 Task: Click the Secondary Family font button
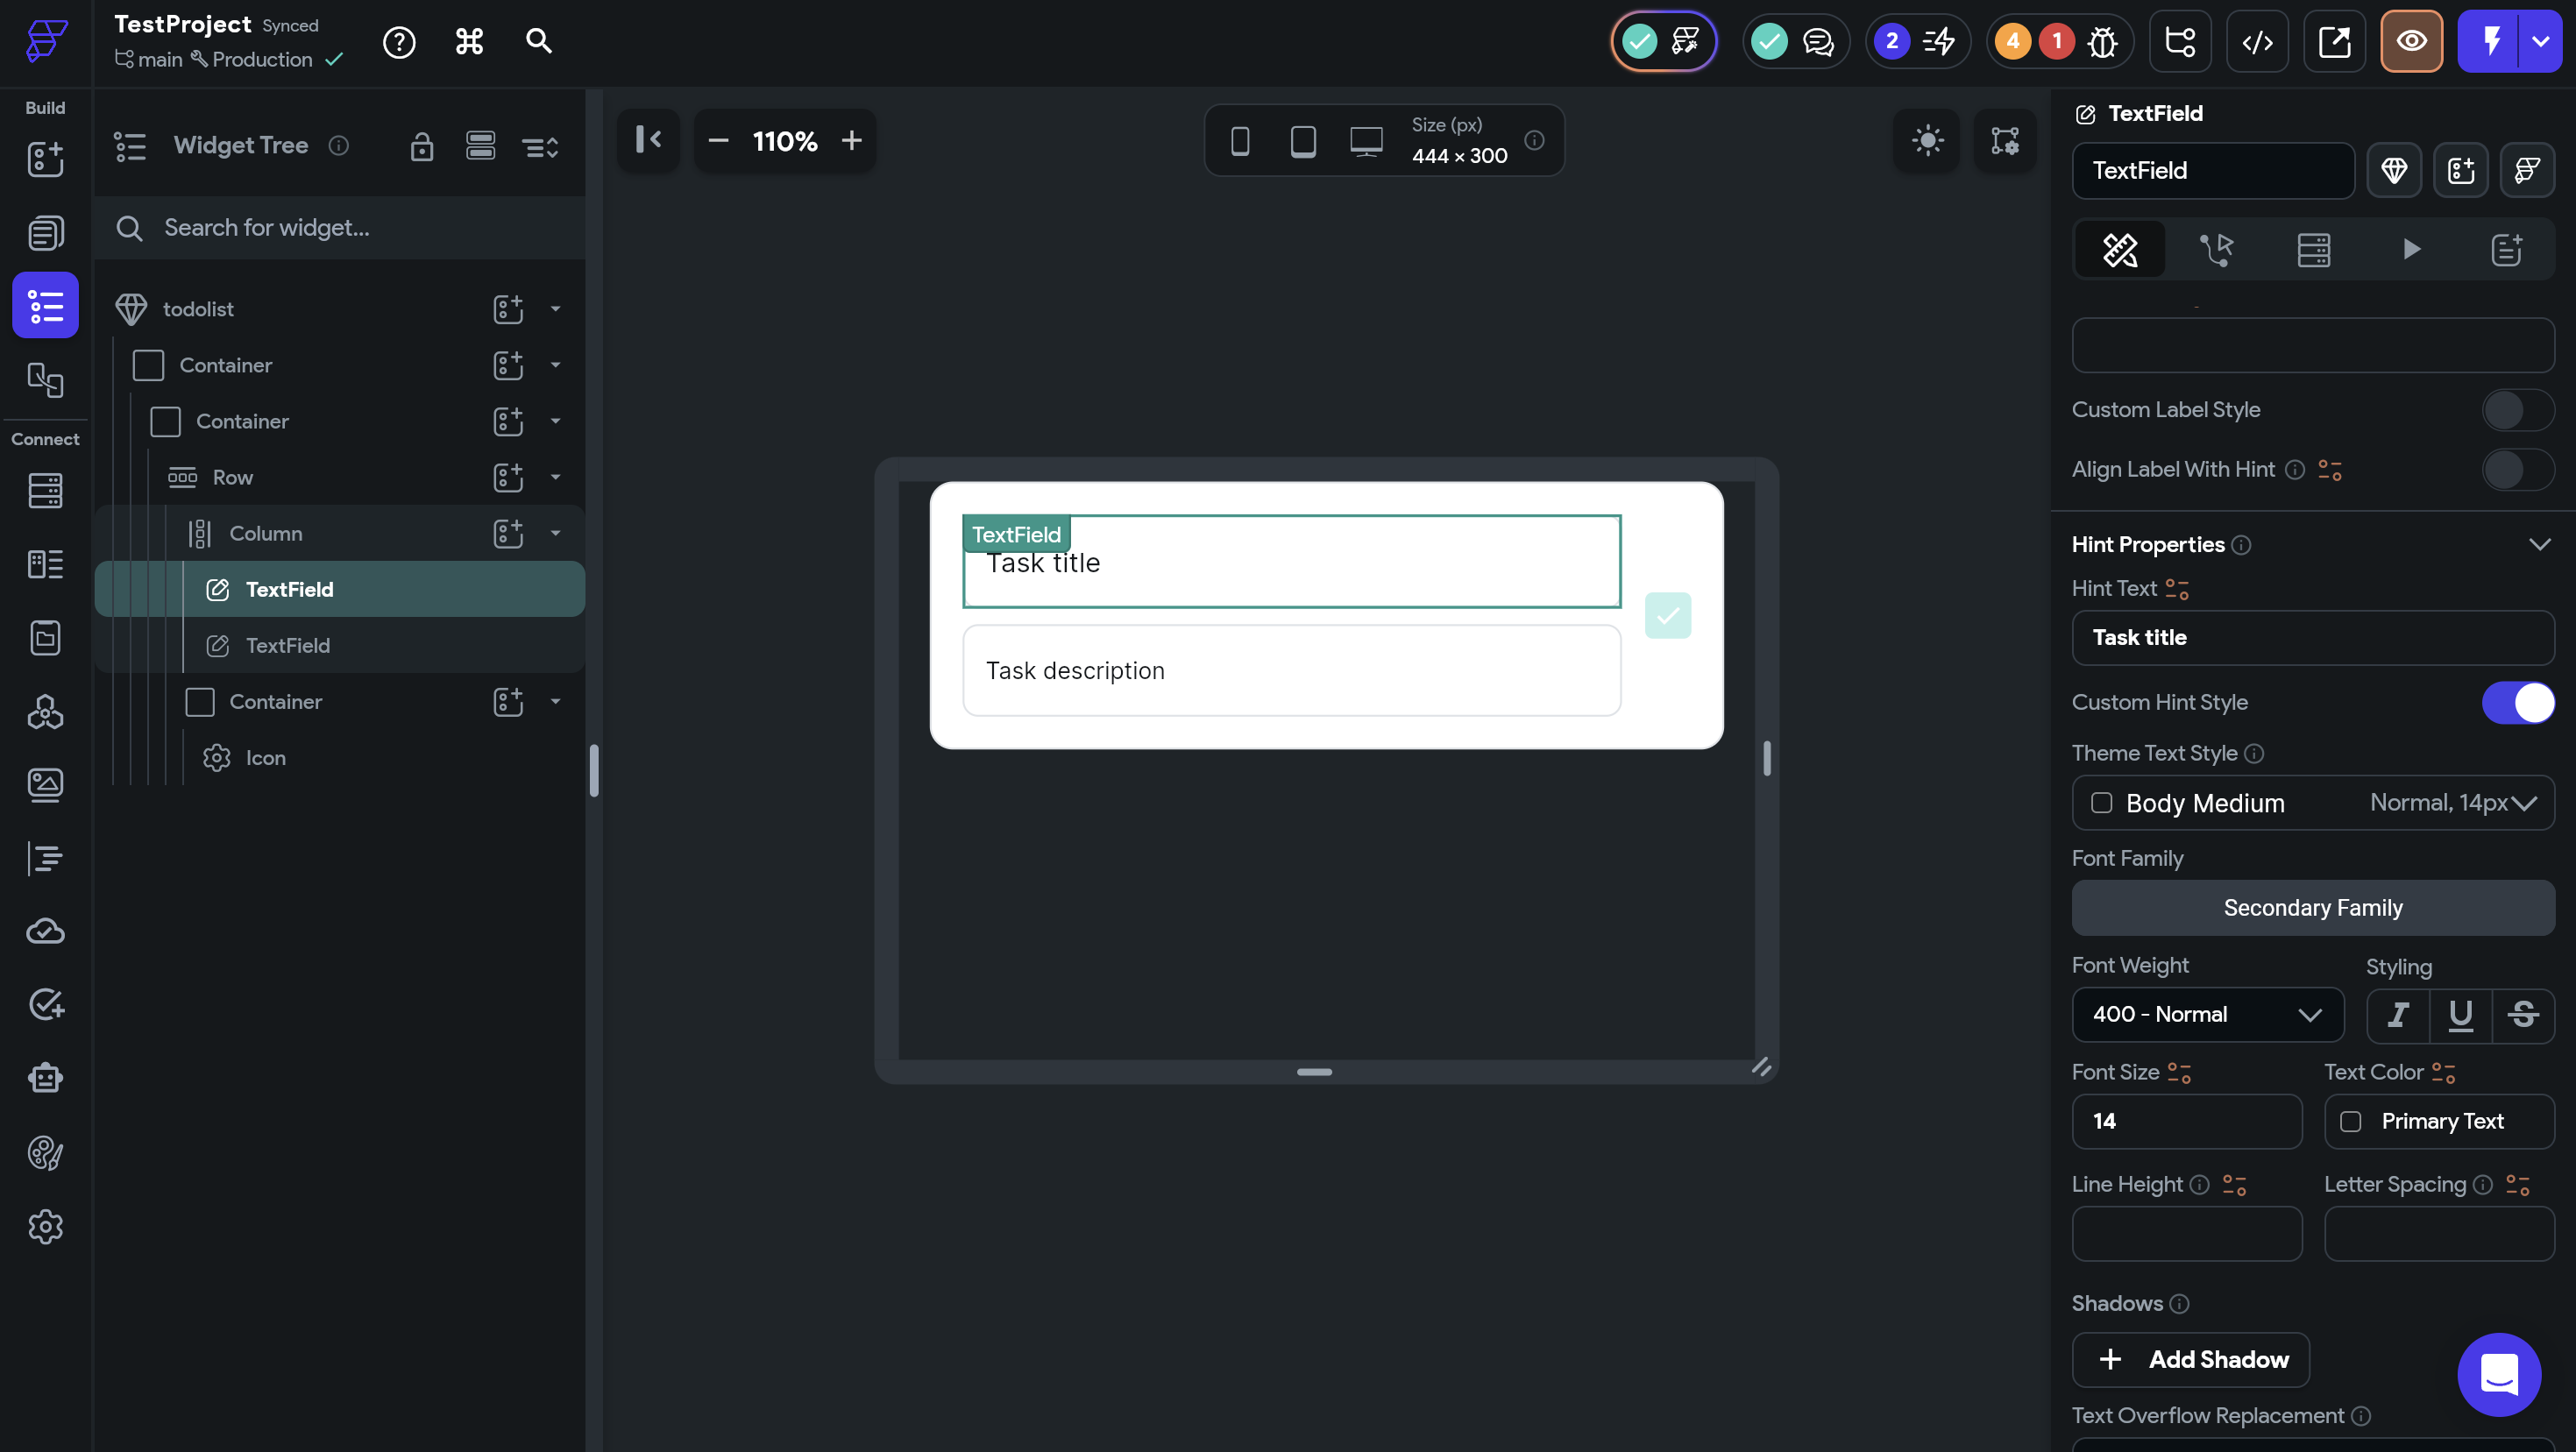pyautogui.click(x=2313, y=908)
